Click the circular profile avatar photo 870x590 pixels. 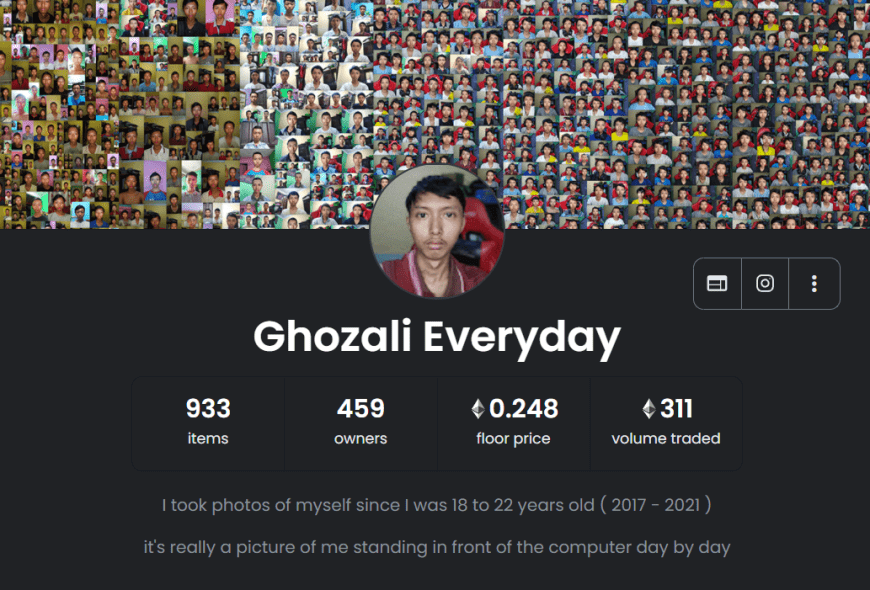437,231
